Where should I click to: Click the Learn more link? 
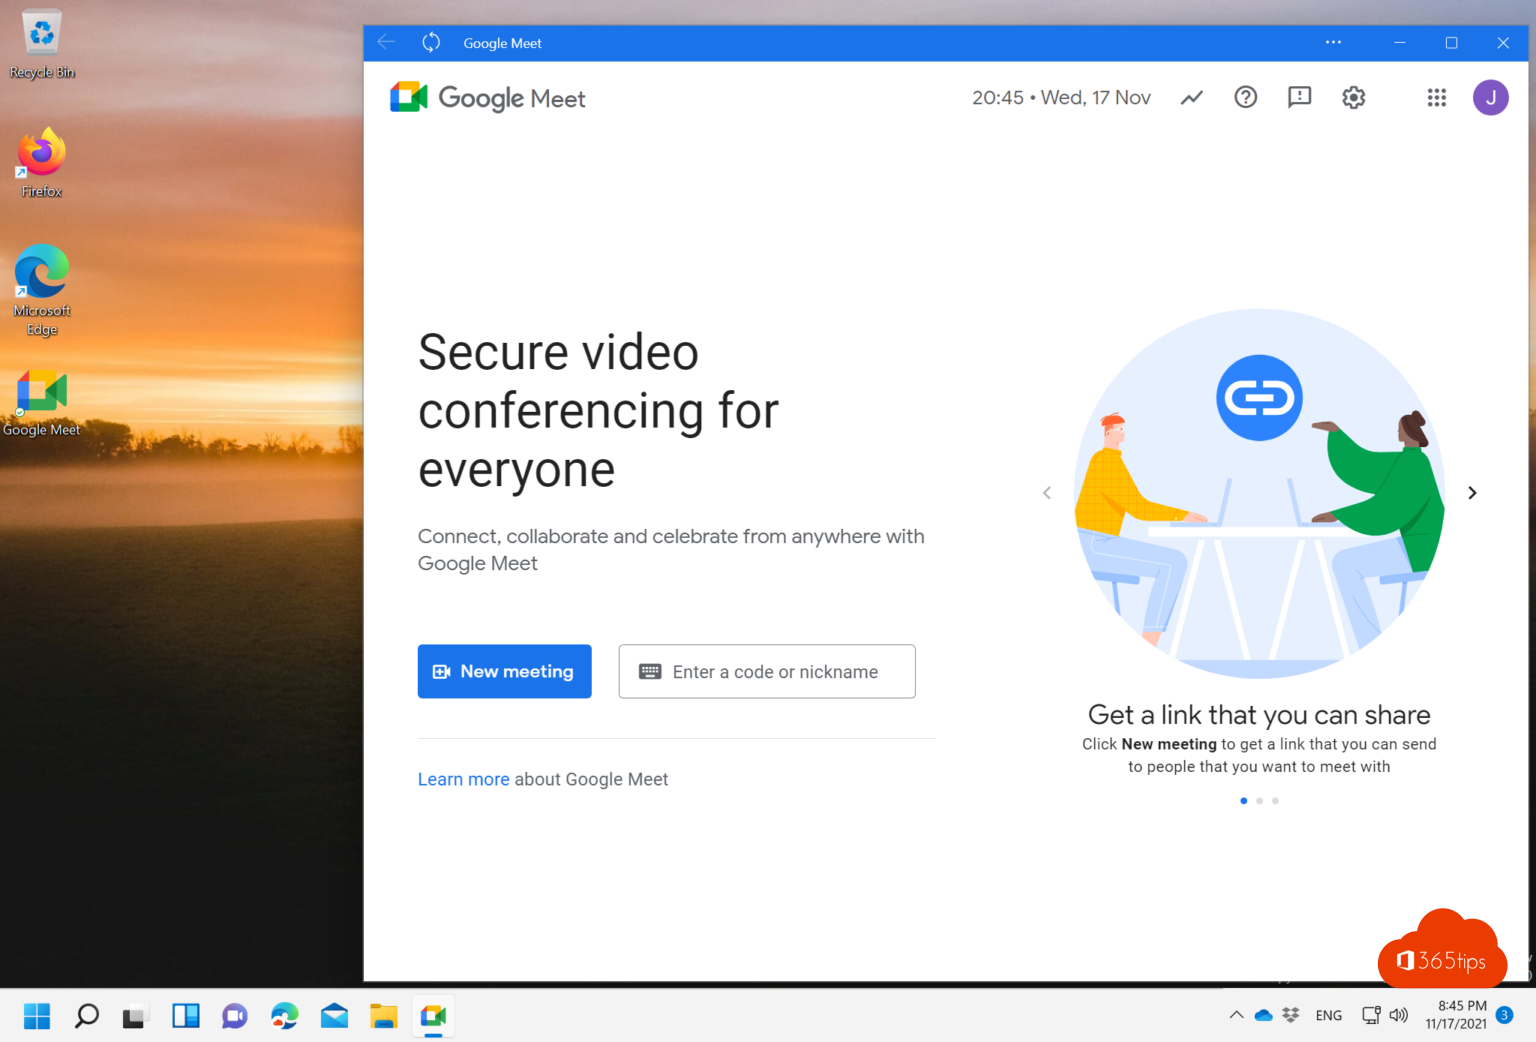coord(463,779)
